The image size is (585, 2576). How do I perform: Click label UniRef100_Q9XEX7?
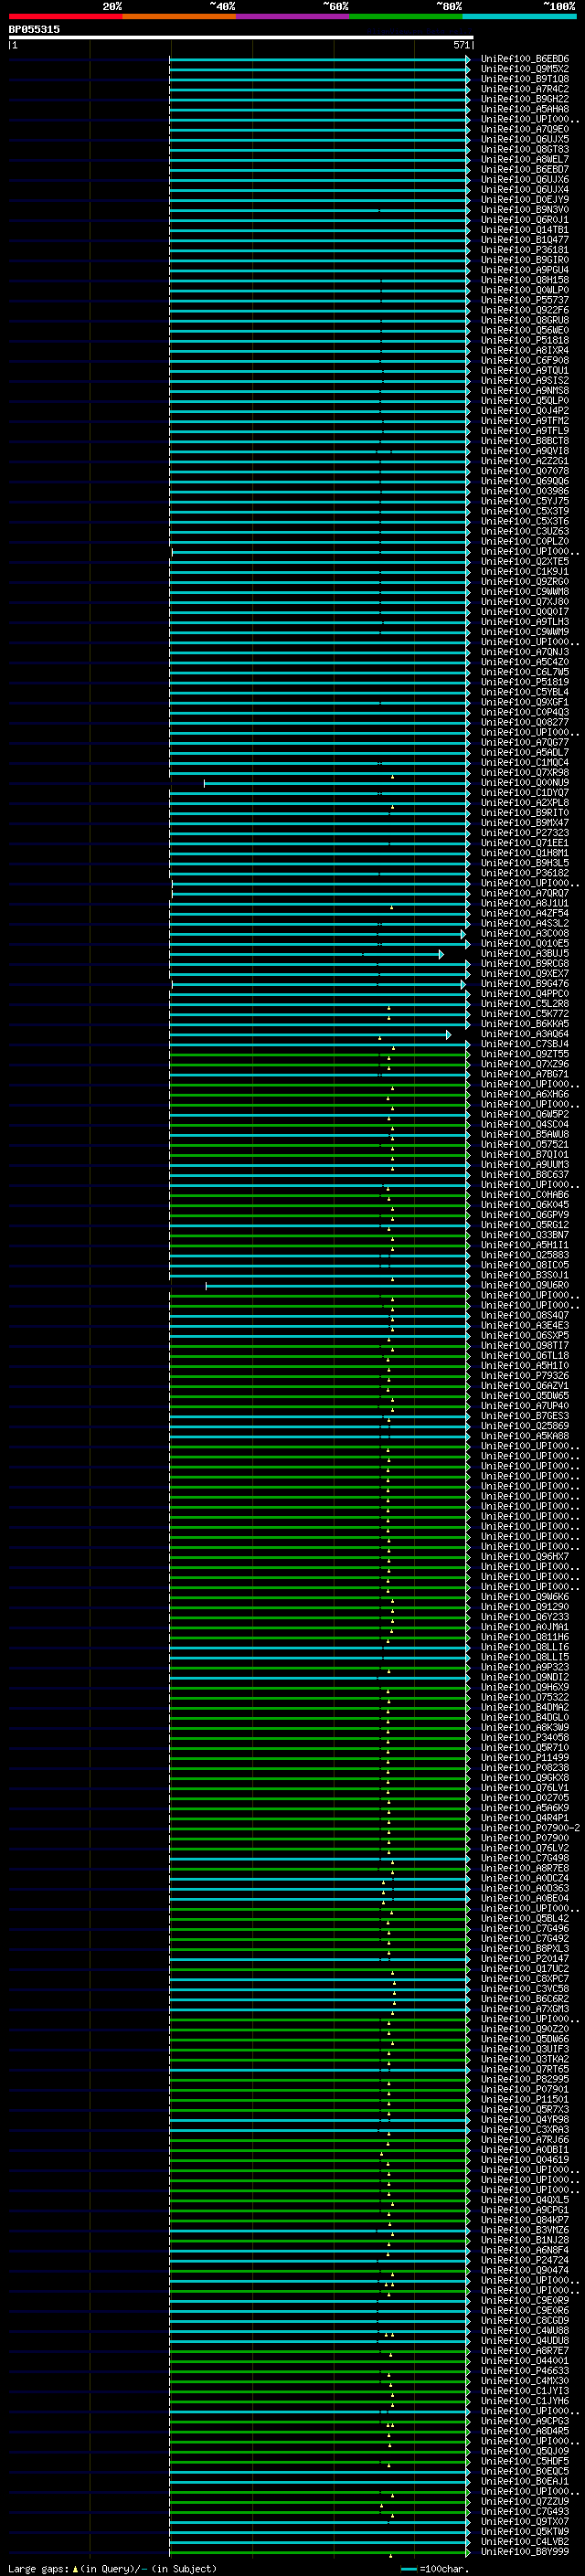click(x=525, y=973)
